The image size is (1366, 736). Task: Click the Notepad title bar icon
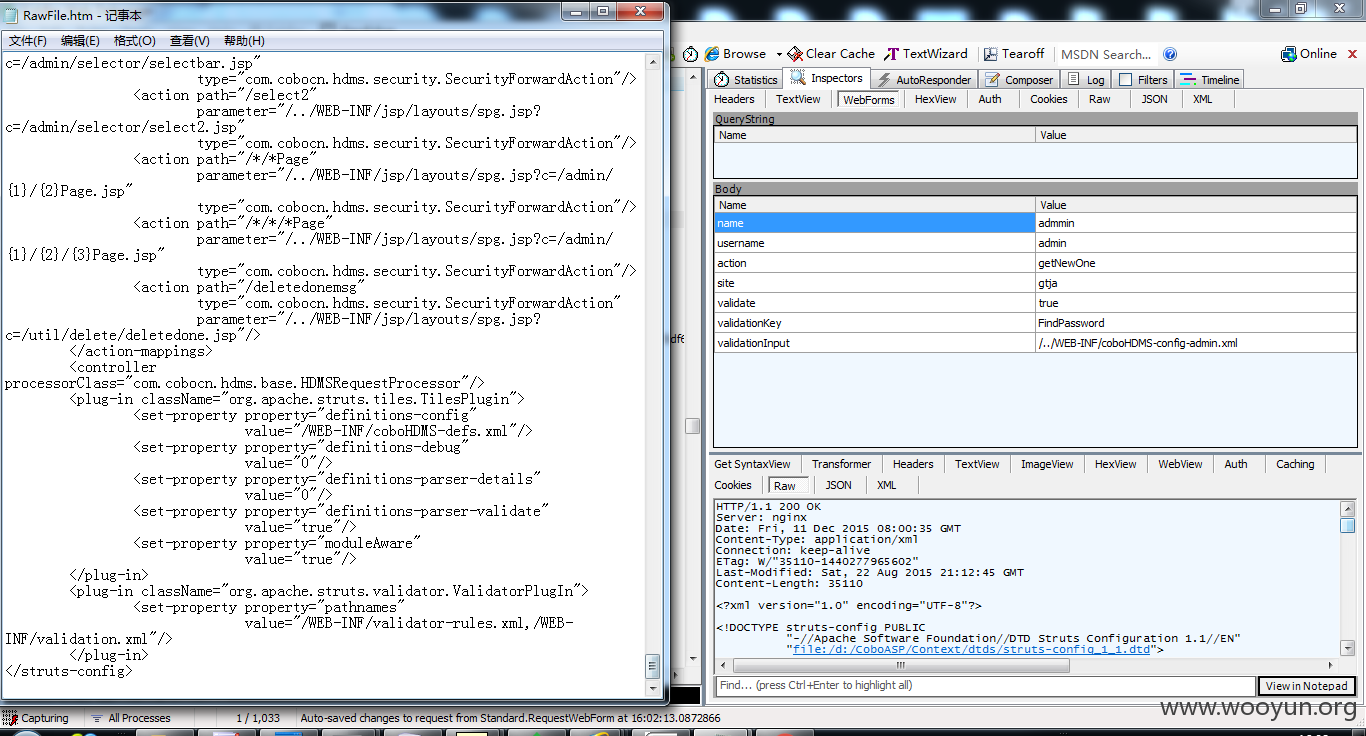pos(12,14)
